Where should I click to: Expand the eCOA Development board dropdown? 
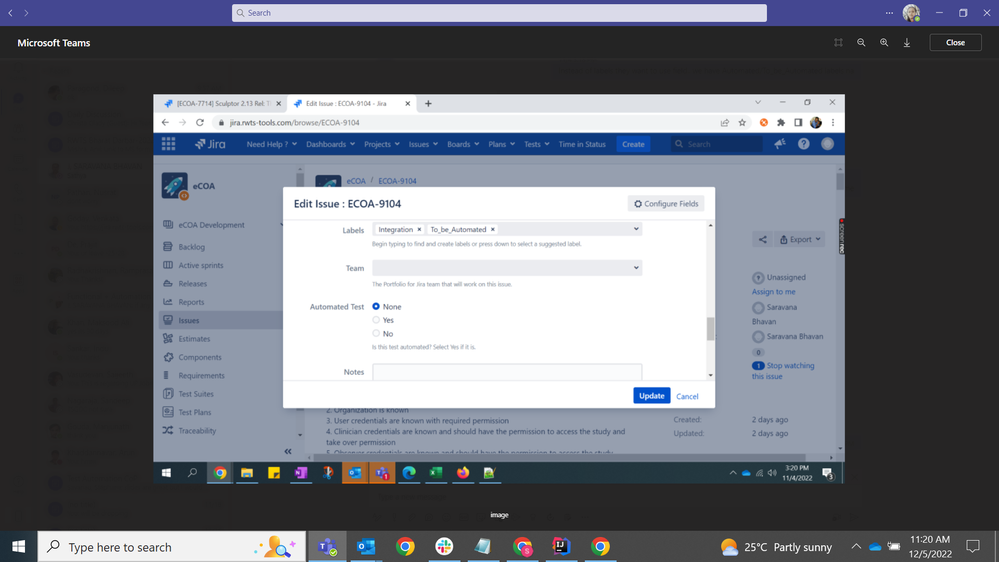pyautogui.click(x=281, y=225)
